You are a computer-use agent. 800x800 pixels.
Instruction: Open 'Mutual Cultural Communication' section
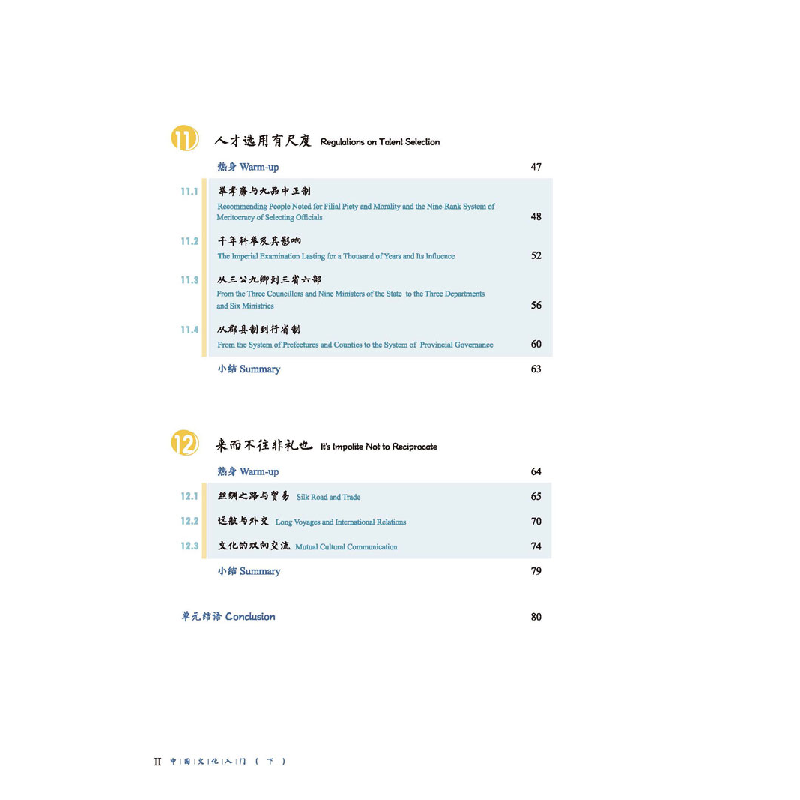[x=346, y=546]
